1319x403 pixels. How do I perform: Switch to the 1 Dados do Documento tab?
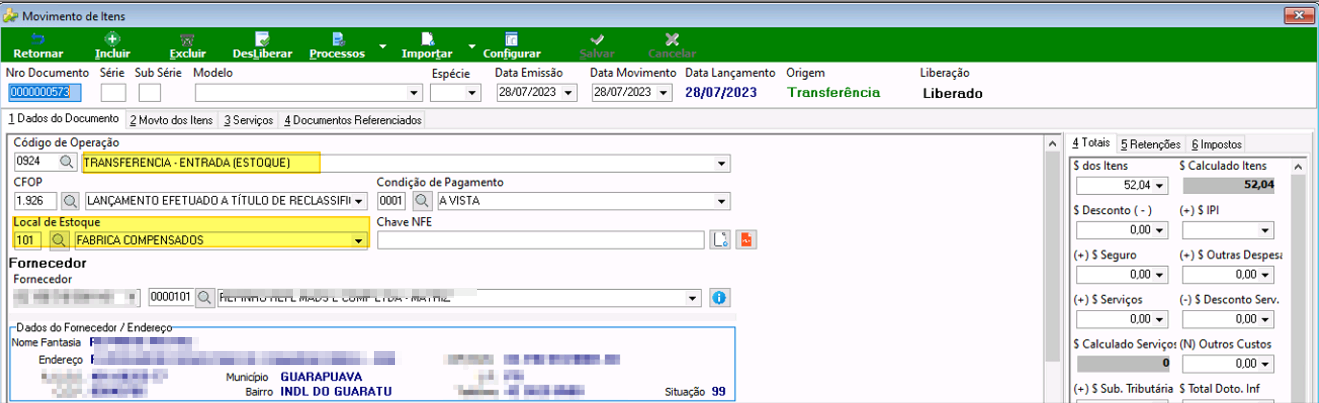pos(63,119)
